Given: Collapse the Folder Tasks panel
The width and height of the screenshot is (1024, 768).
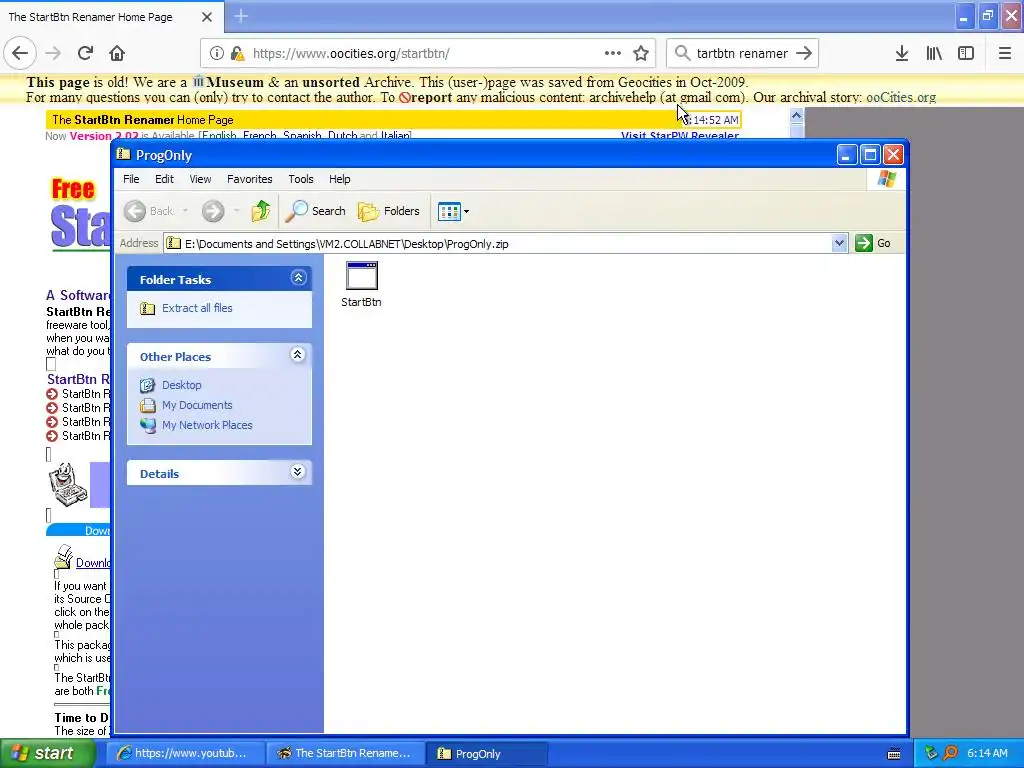Looking at the screenshot, I should [298, 278].
